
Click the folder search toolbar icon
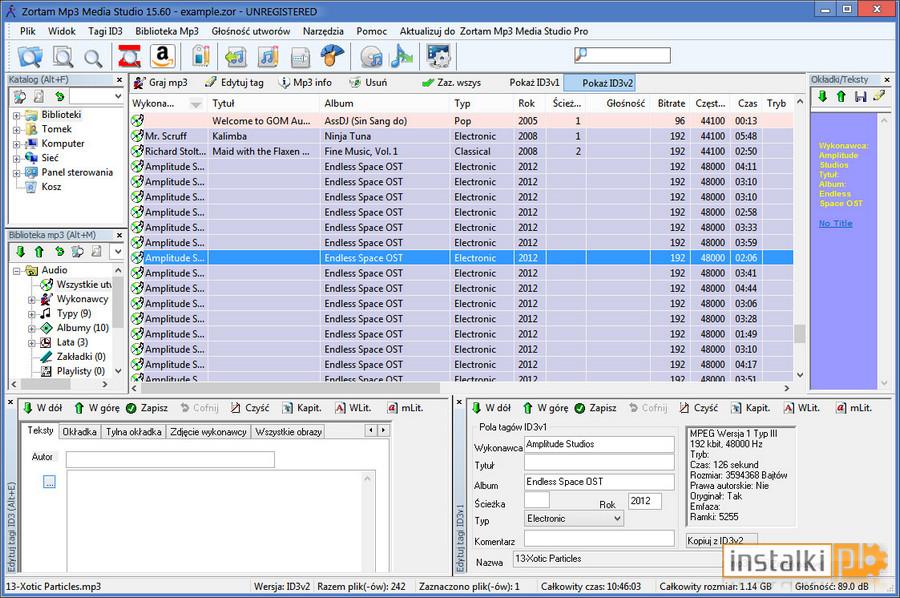click(x=30, y=57)
